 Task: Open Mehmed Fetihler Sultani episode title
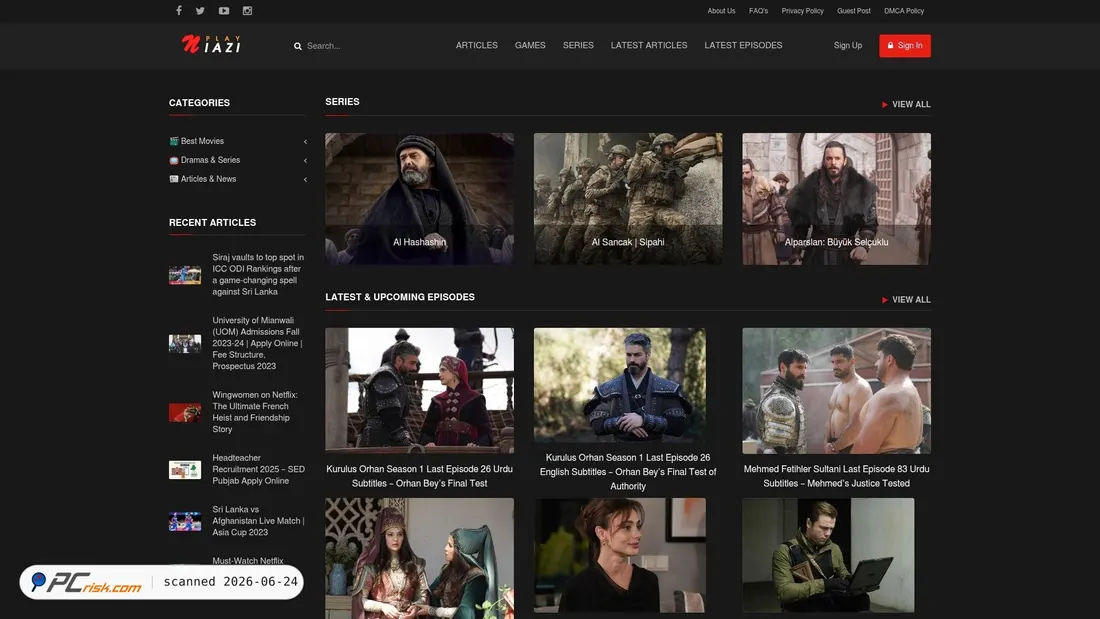pyautogui.click(x=836, y=476)
